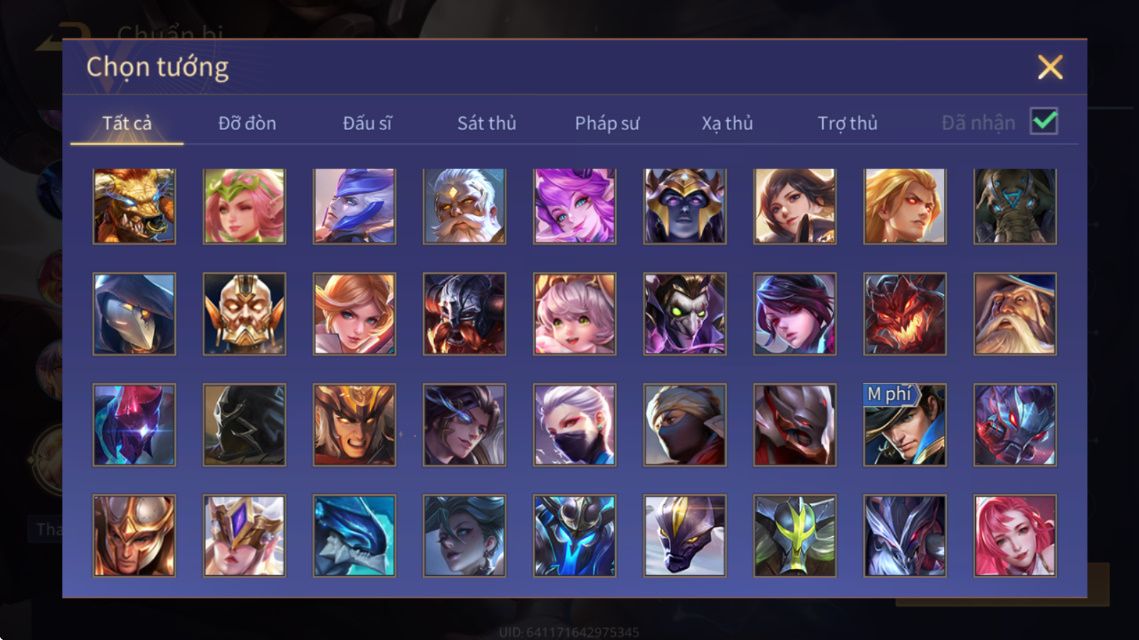Pick the pink-haired woman in bottom row
Image resolution: width=1139 pixels, height=640 pixels.
point(1015,535)
